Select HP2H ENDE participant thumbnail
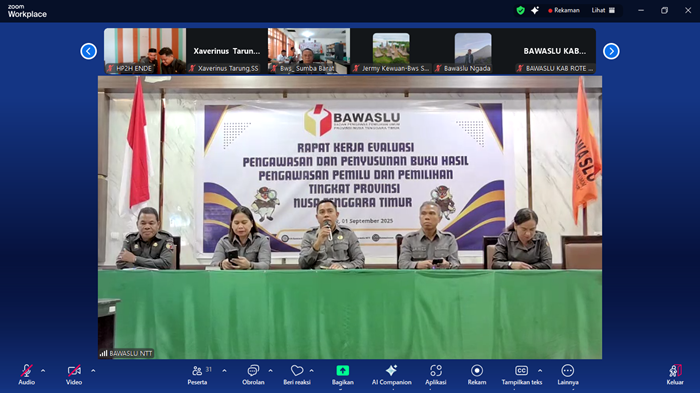 pos(145,51)
